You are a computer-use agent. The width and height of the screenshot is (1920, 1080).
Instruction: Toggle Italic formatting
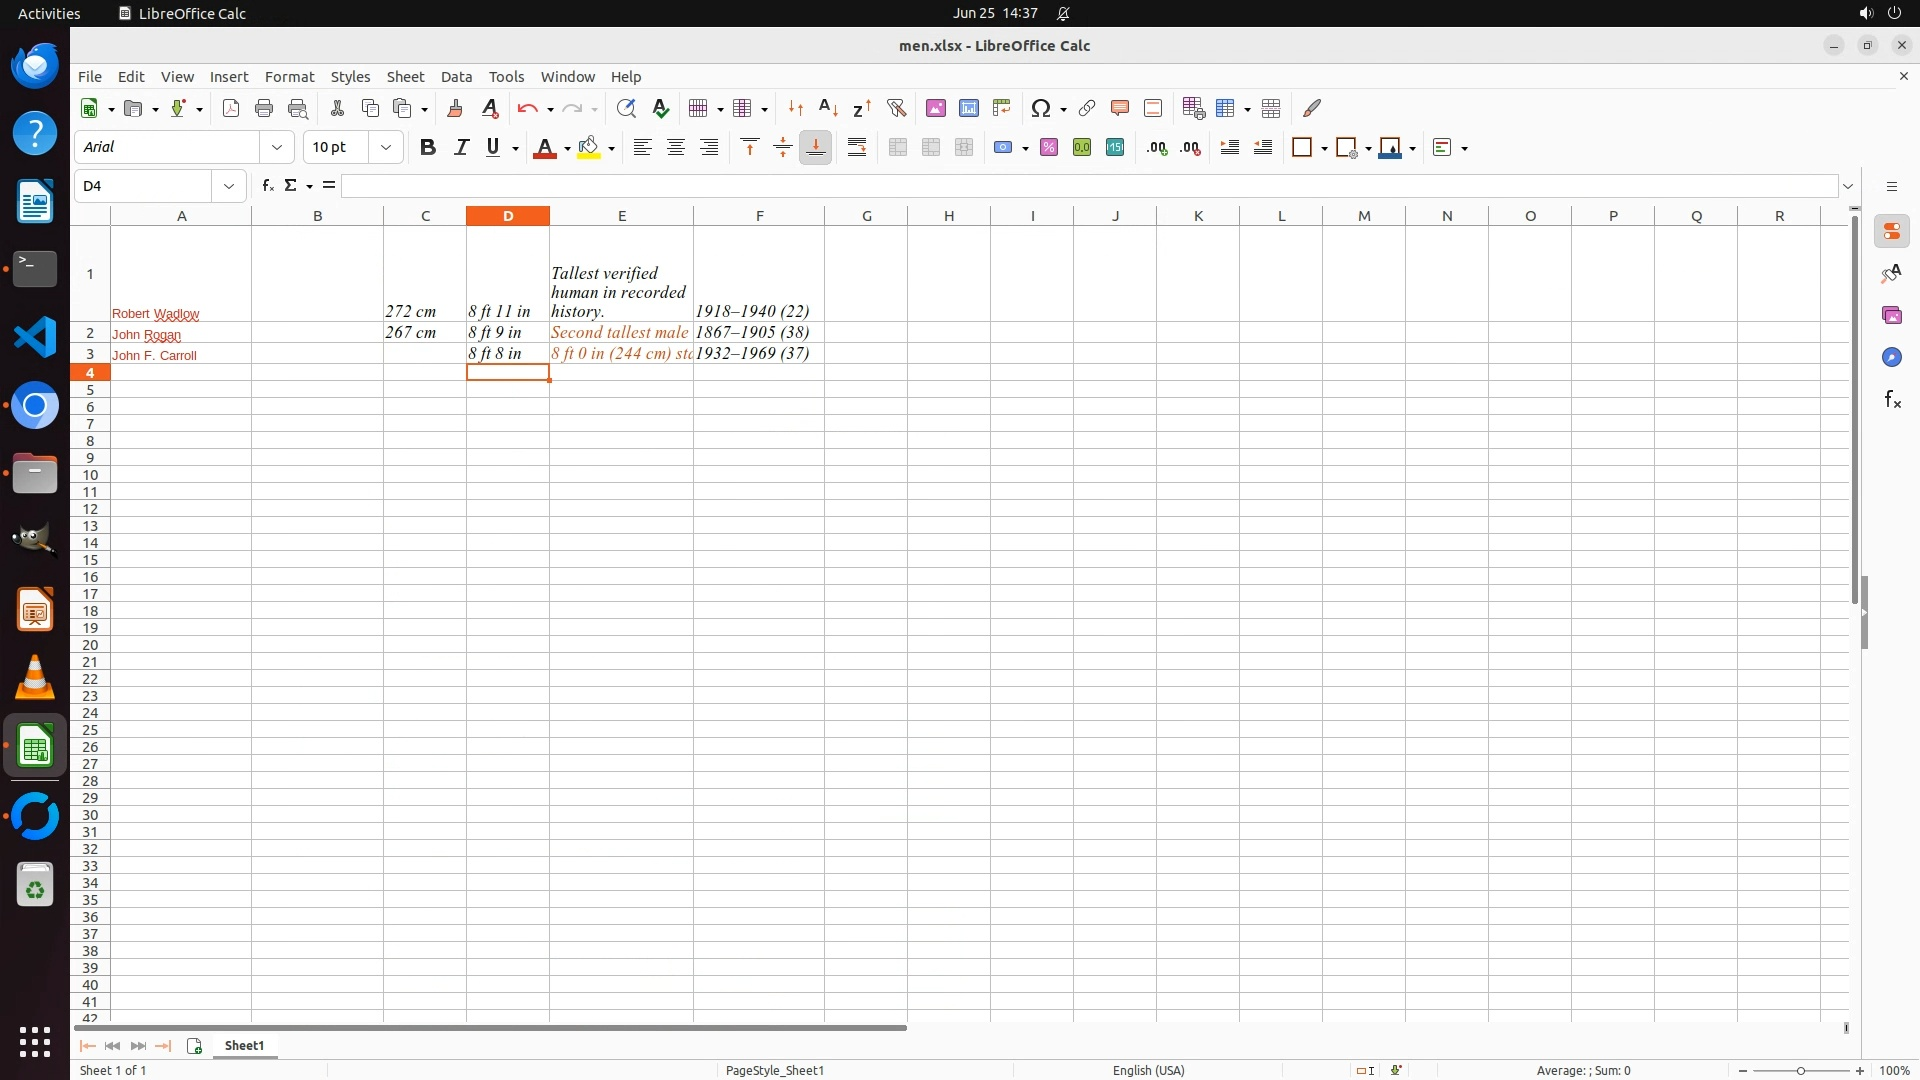[461, 148]
